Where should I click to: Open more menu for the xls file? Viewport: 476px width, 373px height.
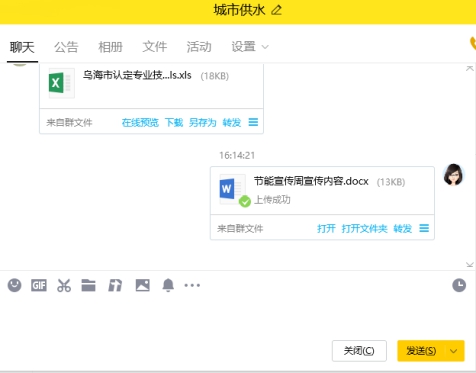coord(253,122)
